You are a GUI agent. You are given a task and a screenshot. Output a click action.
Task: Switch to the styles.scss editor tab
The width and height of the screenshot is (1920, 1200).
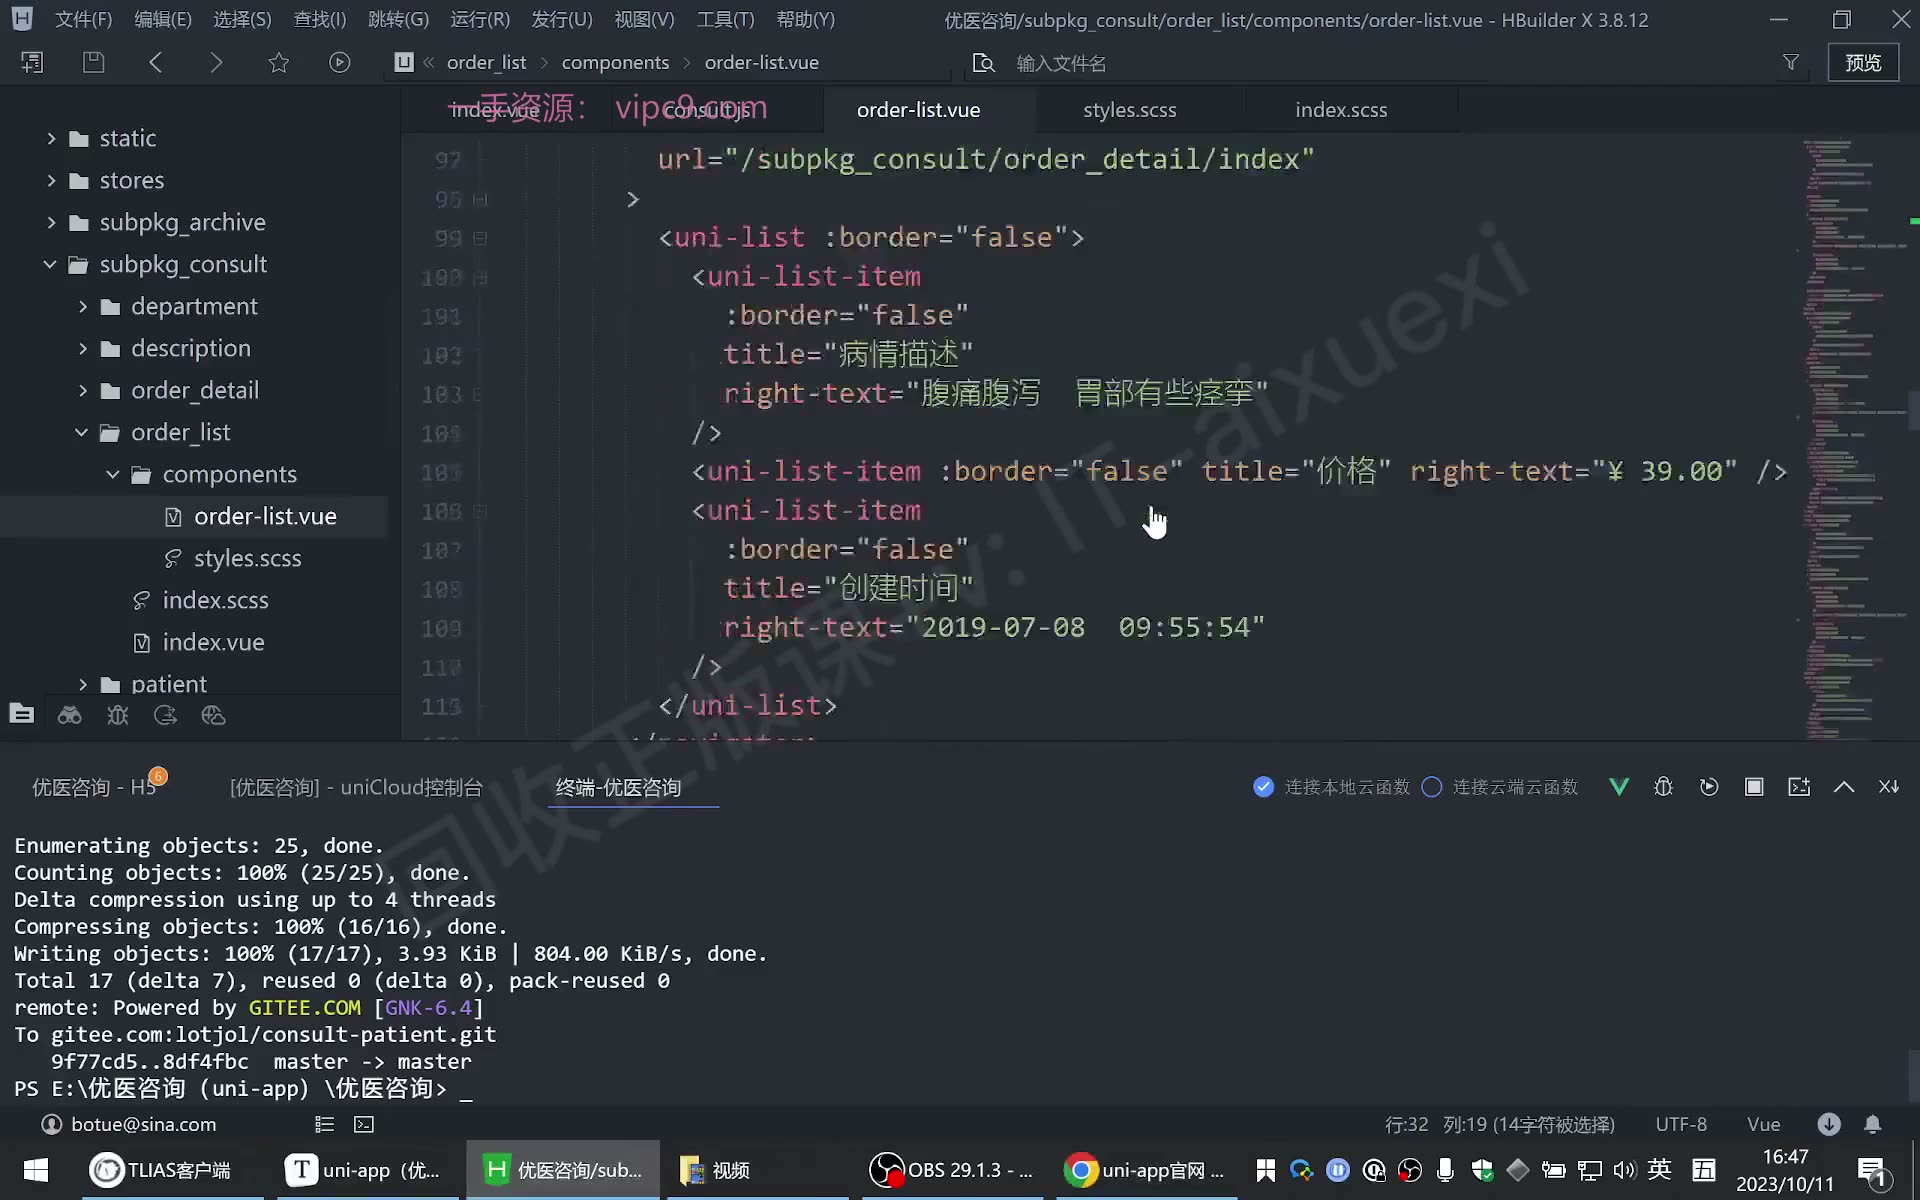(1130, 110)
